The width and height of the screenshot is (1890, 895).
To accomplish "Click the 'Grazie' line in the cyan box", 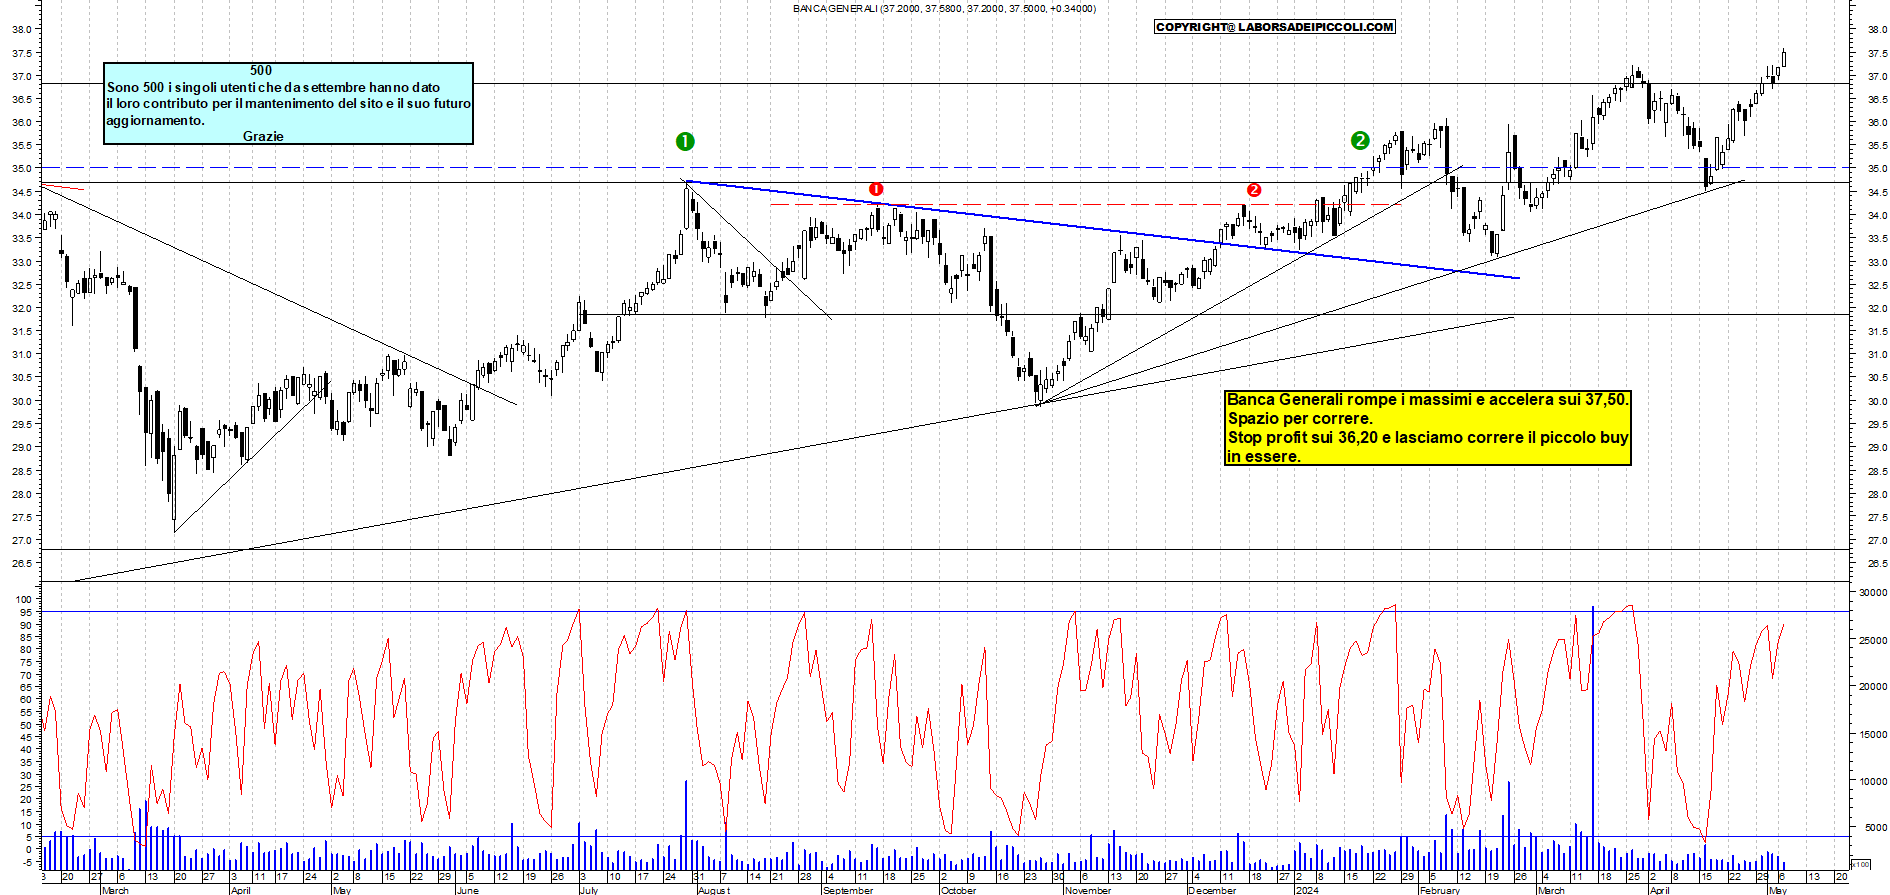I will tap(263, 136).
